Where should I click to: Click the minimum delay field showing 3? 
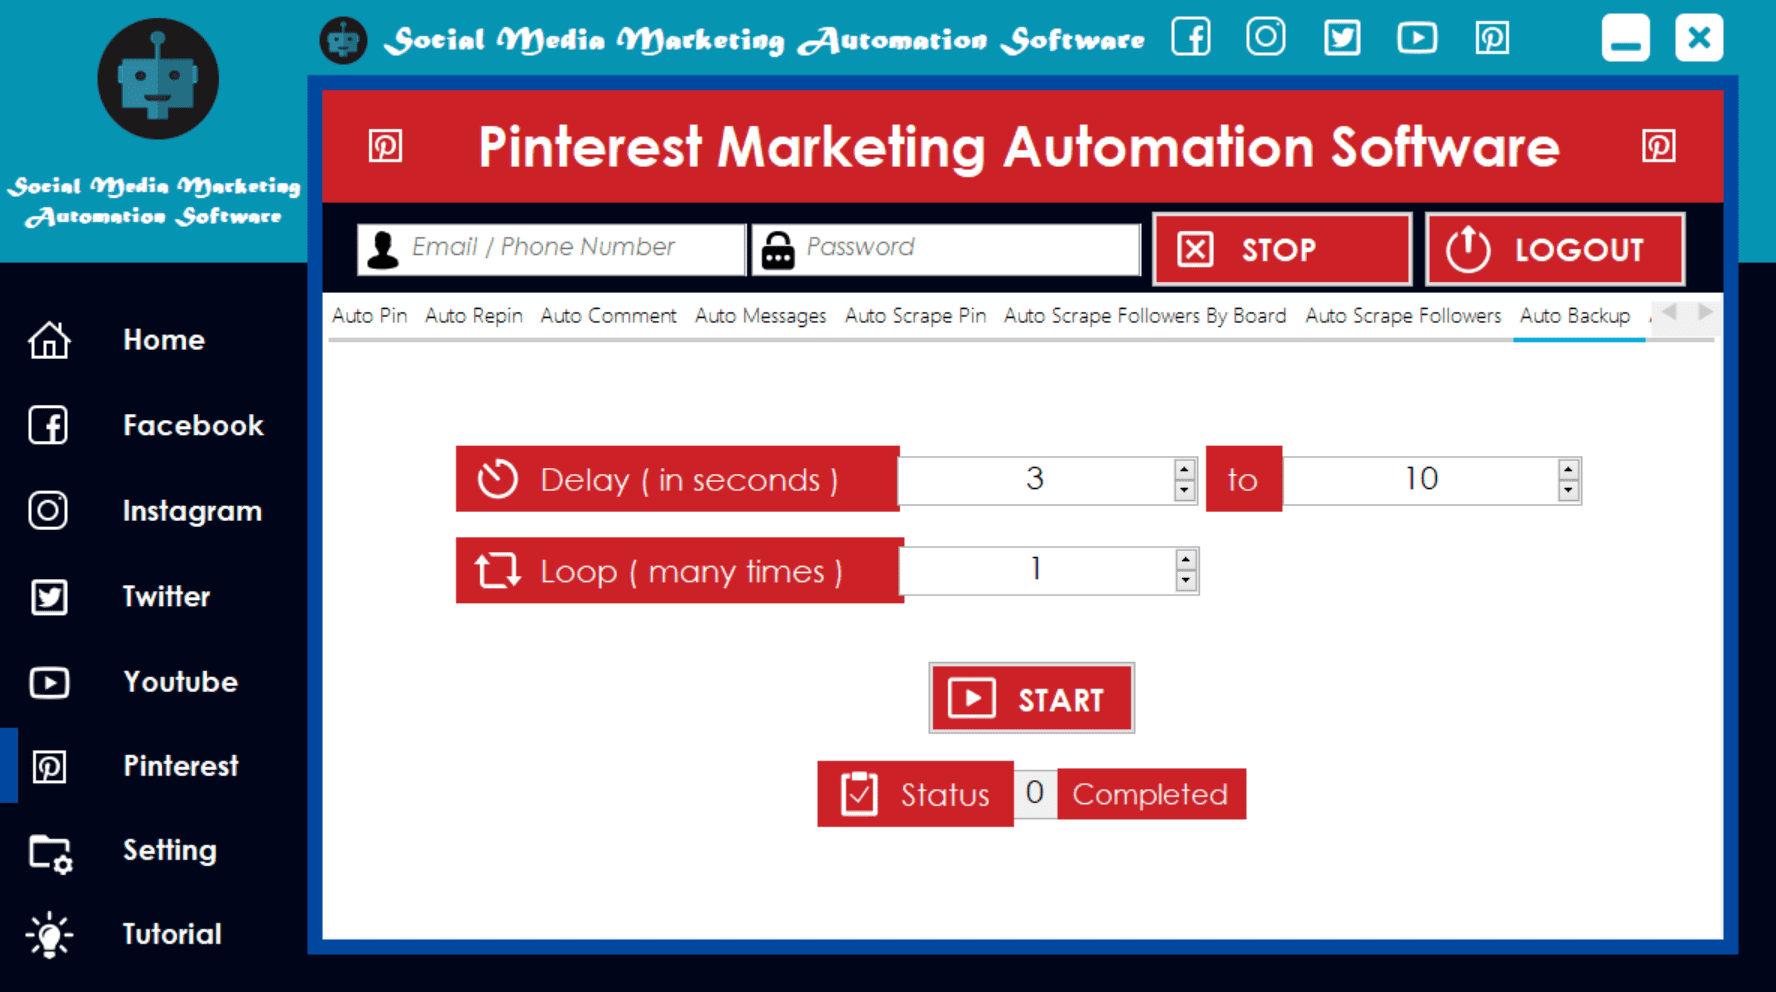pyautogui.click(x=1036, y=480)
